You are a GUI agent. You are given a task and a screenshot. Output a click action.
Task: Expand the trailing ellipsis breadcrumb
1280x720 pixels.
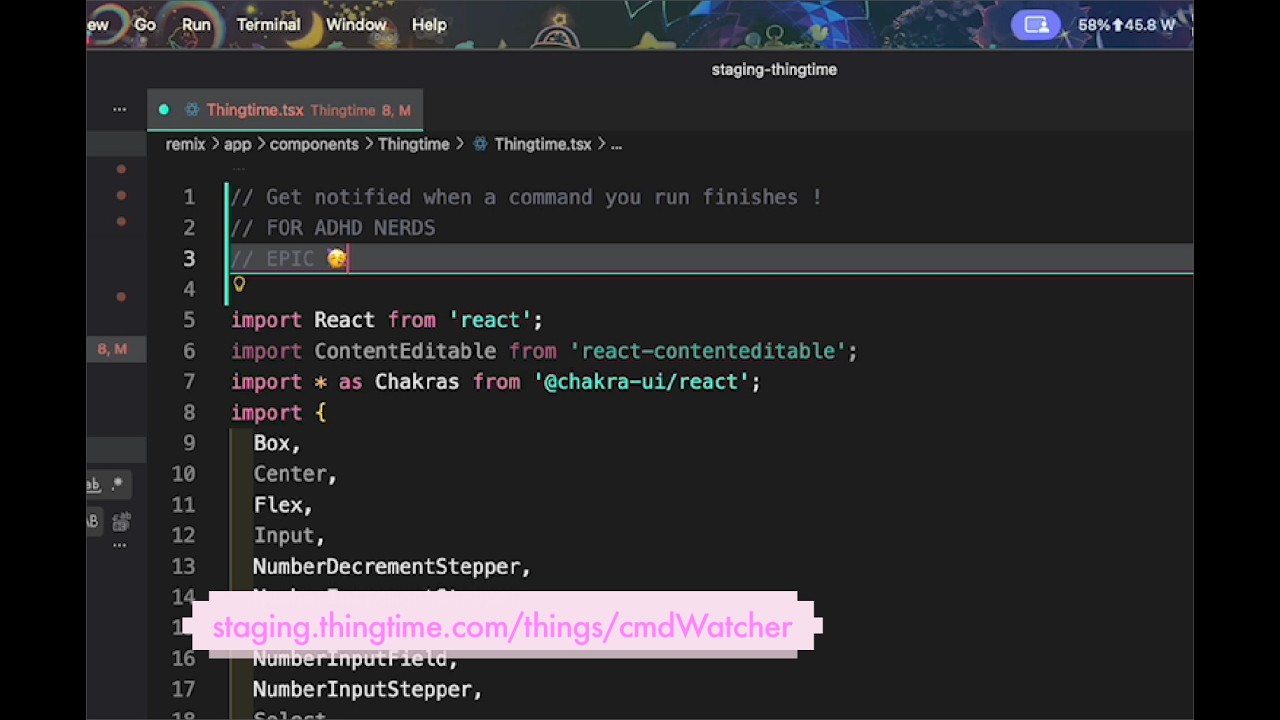pos(616,145)
